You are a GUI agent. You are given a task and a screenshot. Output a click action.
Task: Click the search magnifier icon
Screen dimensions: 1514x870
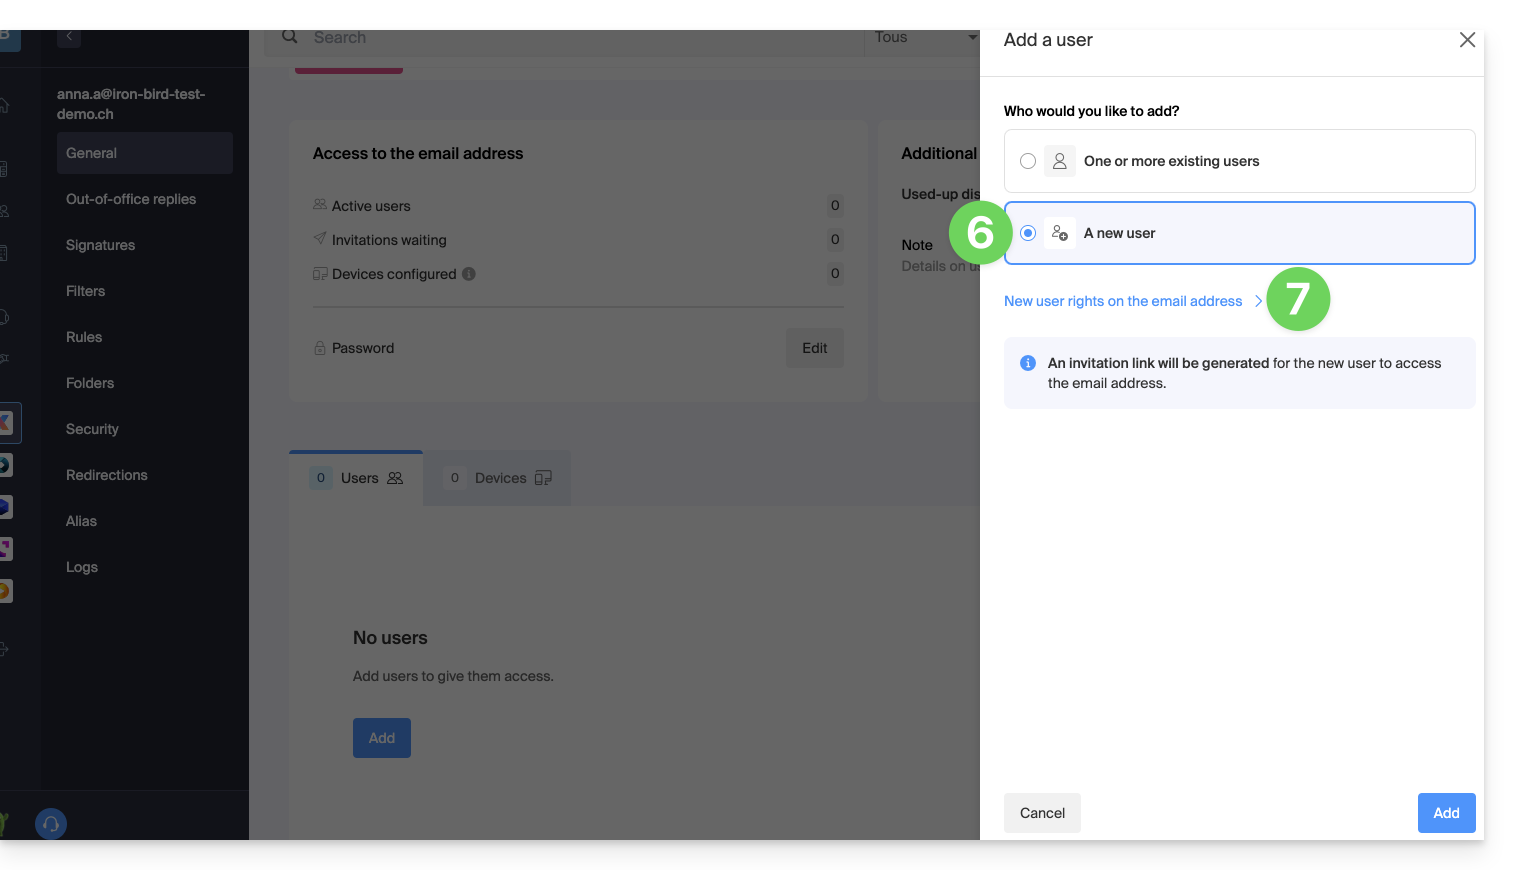tap(290, 37)
